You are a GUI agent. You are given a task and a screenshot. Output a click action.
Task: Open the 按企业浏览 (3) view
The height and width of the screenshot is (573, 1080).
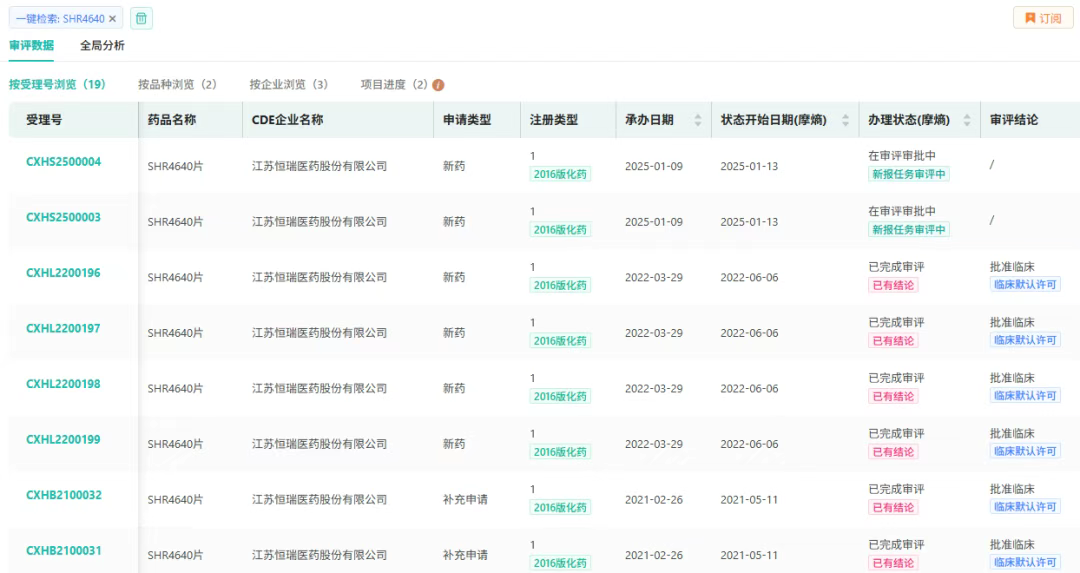pyautogui.click(x=288, y=85)
